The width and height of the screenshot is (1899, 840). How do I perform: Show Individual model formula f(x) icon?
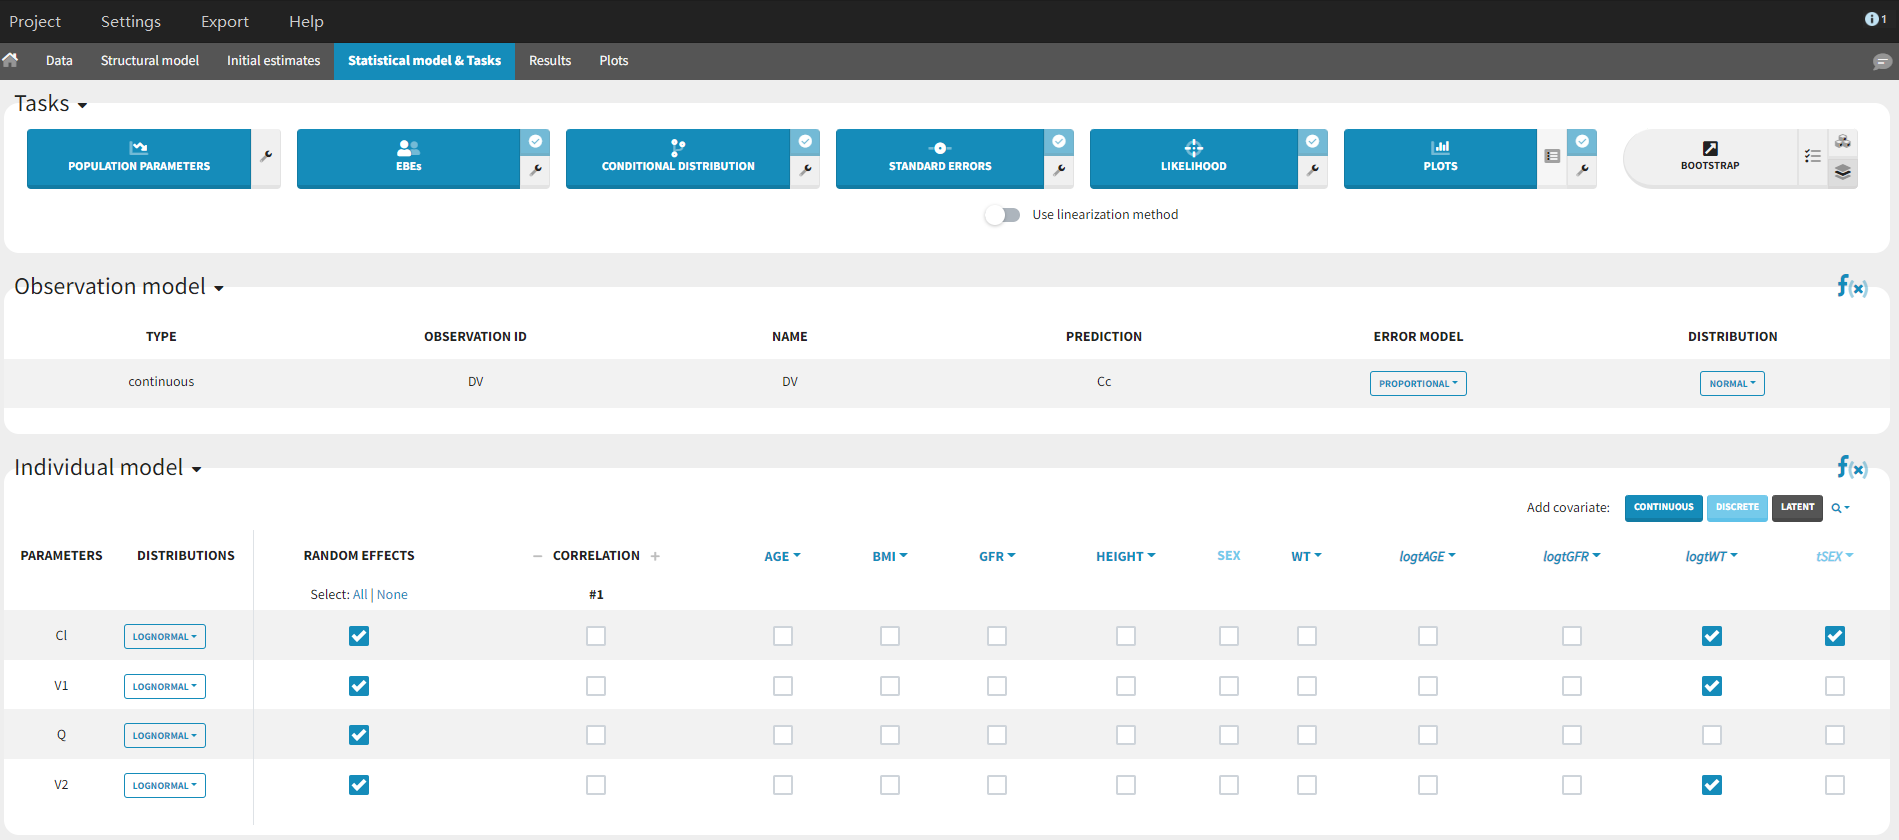(x=1852, y=467)
